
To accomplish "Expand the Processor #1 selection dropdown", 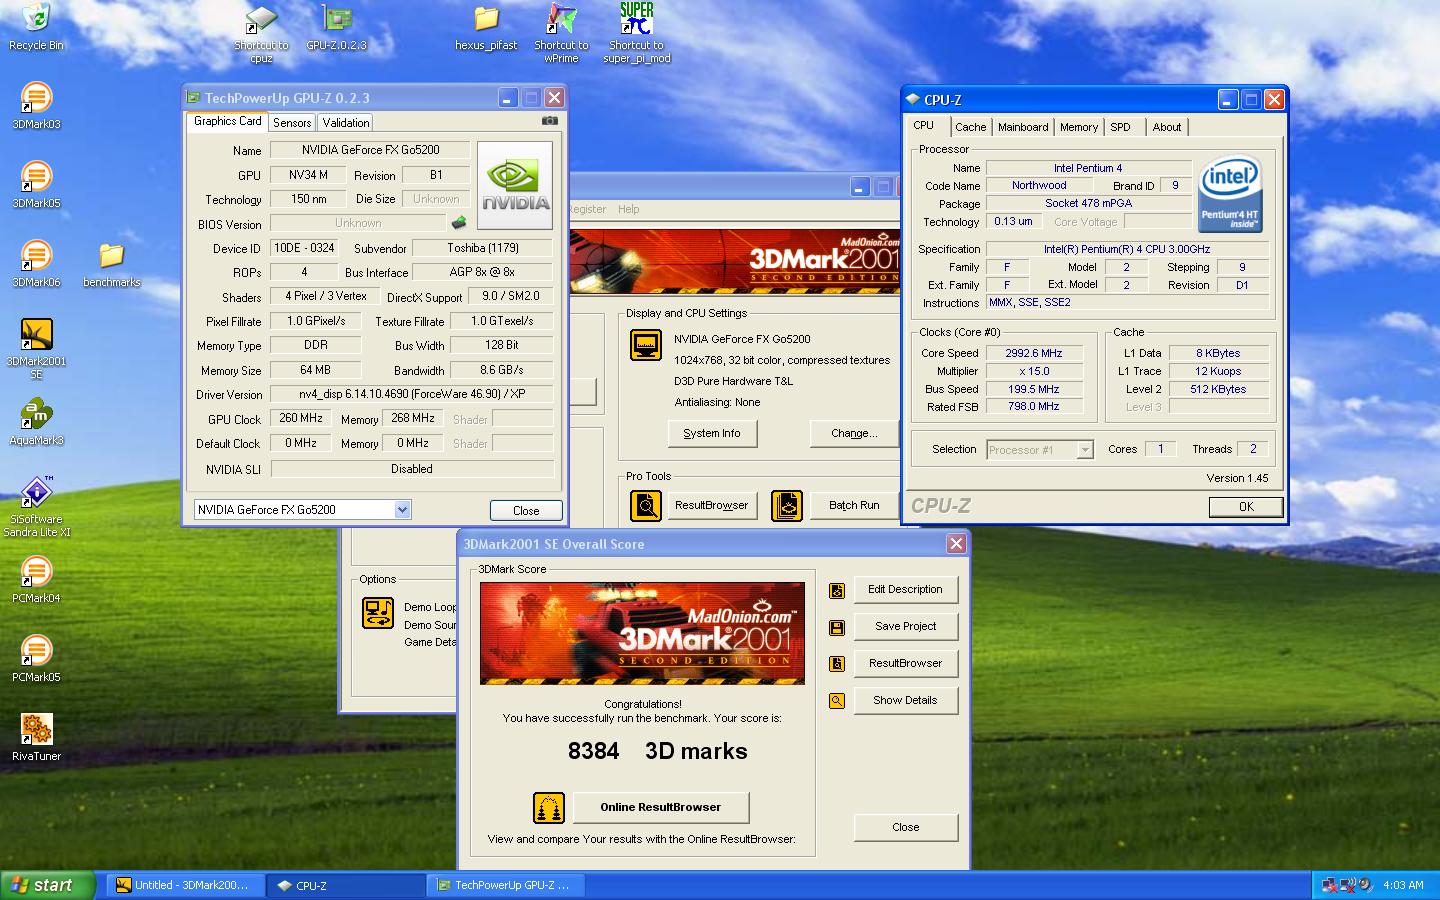I will (x=1085, y=450).
